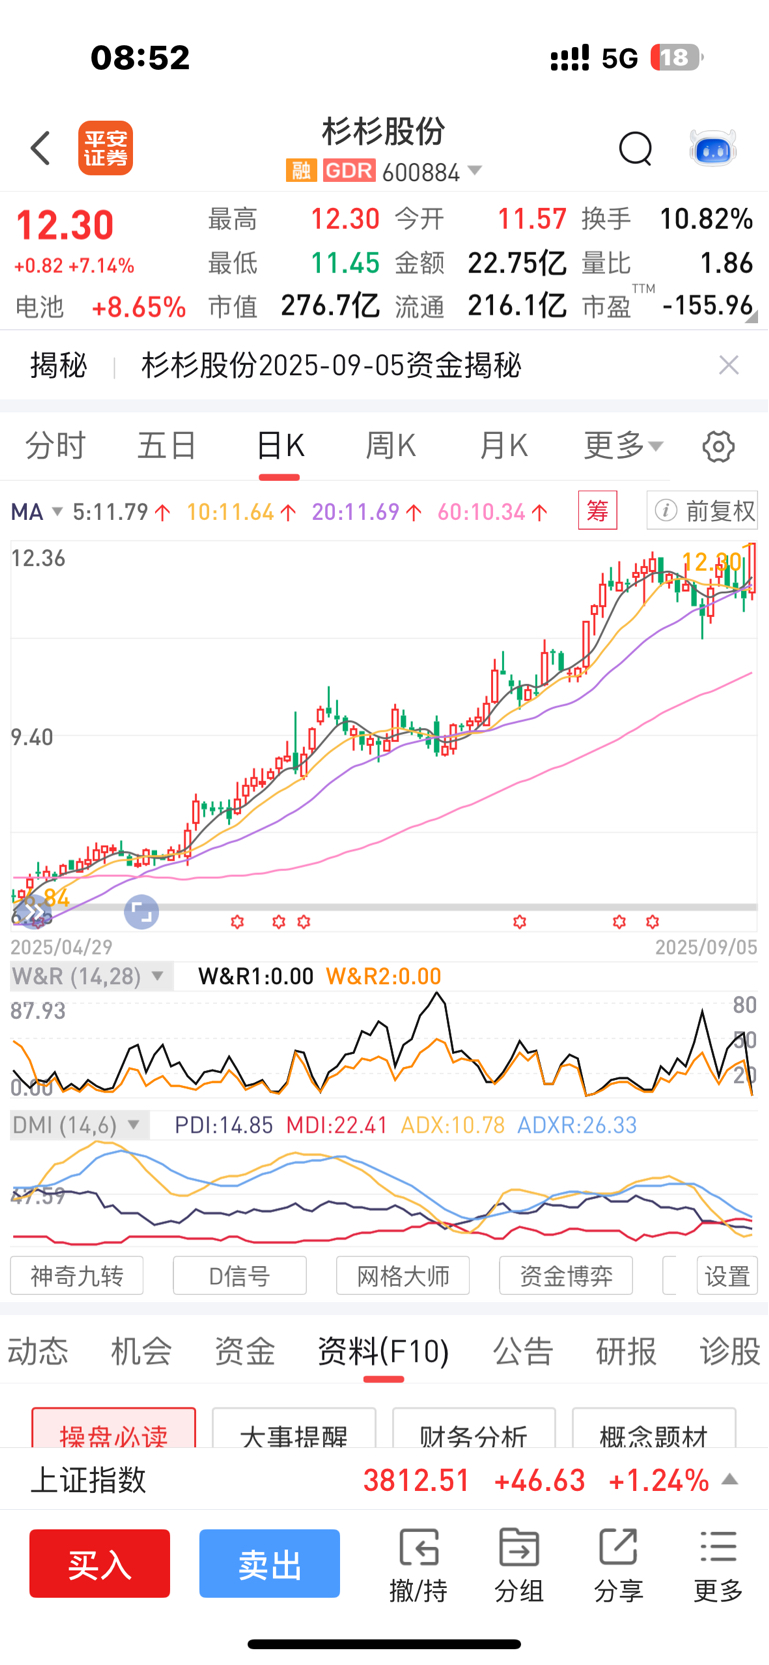Select the 资金博弈 indicator button
Screen dimensions: 769x1665
[x=566, y=1276]
